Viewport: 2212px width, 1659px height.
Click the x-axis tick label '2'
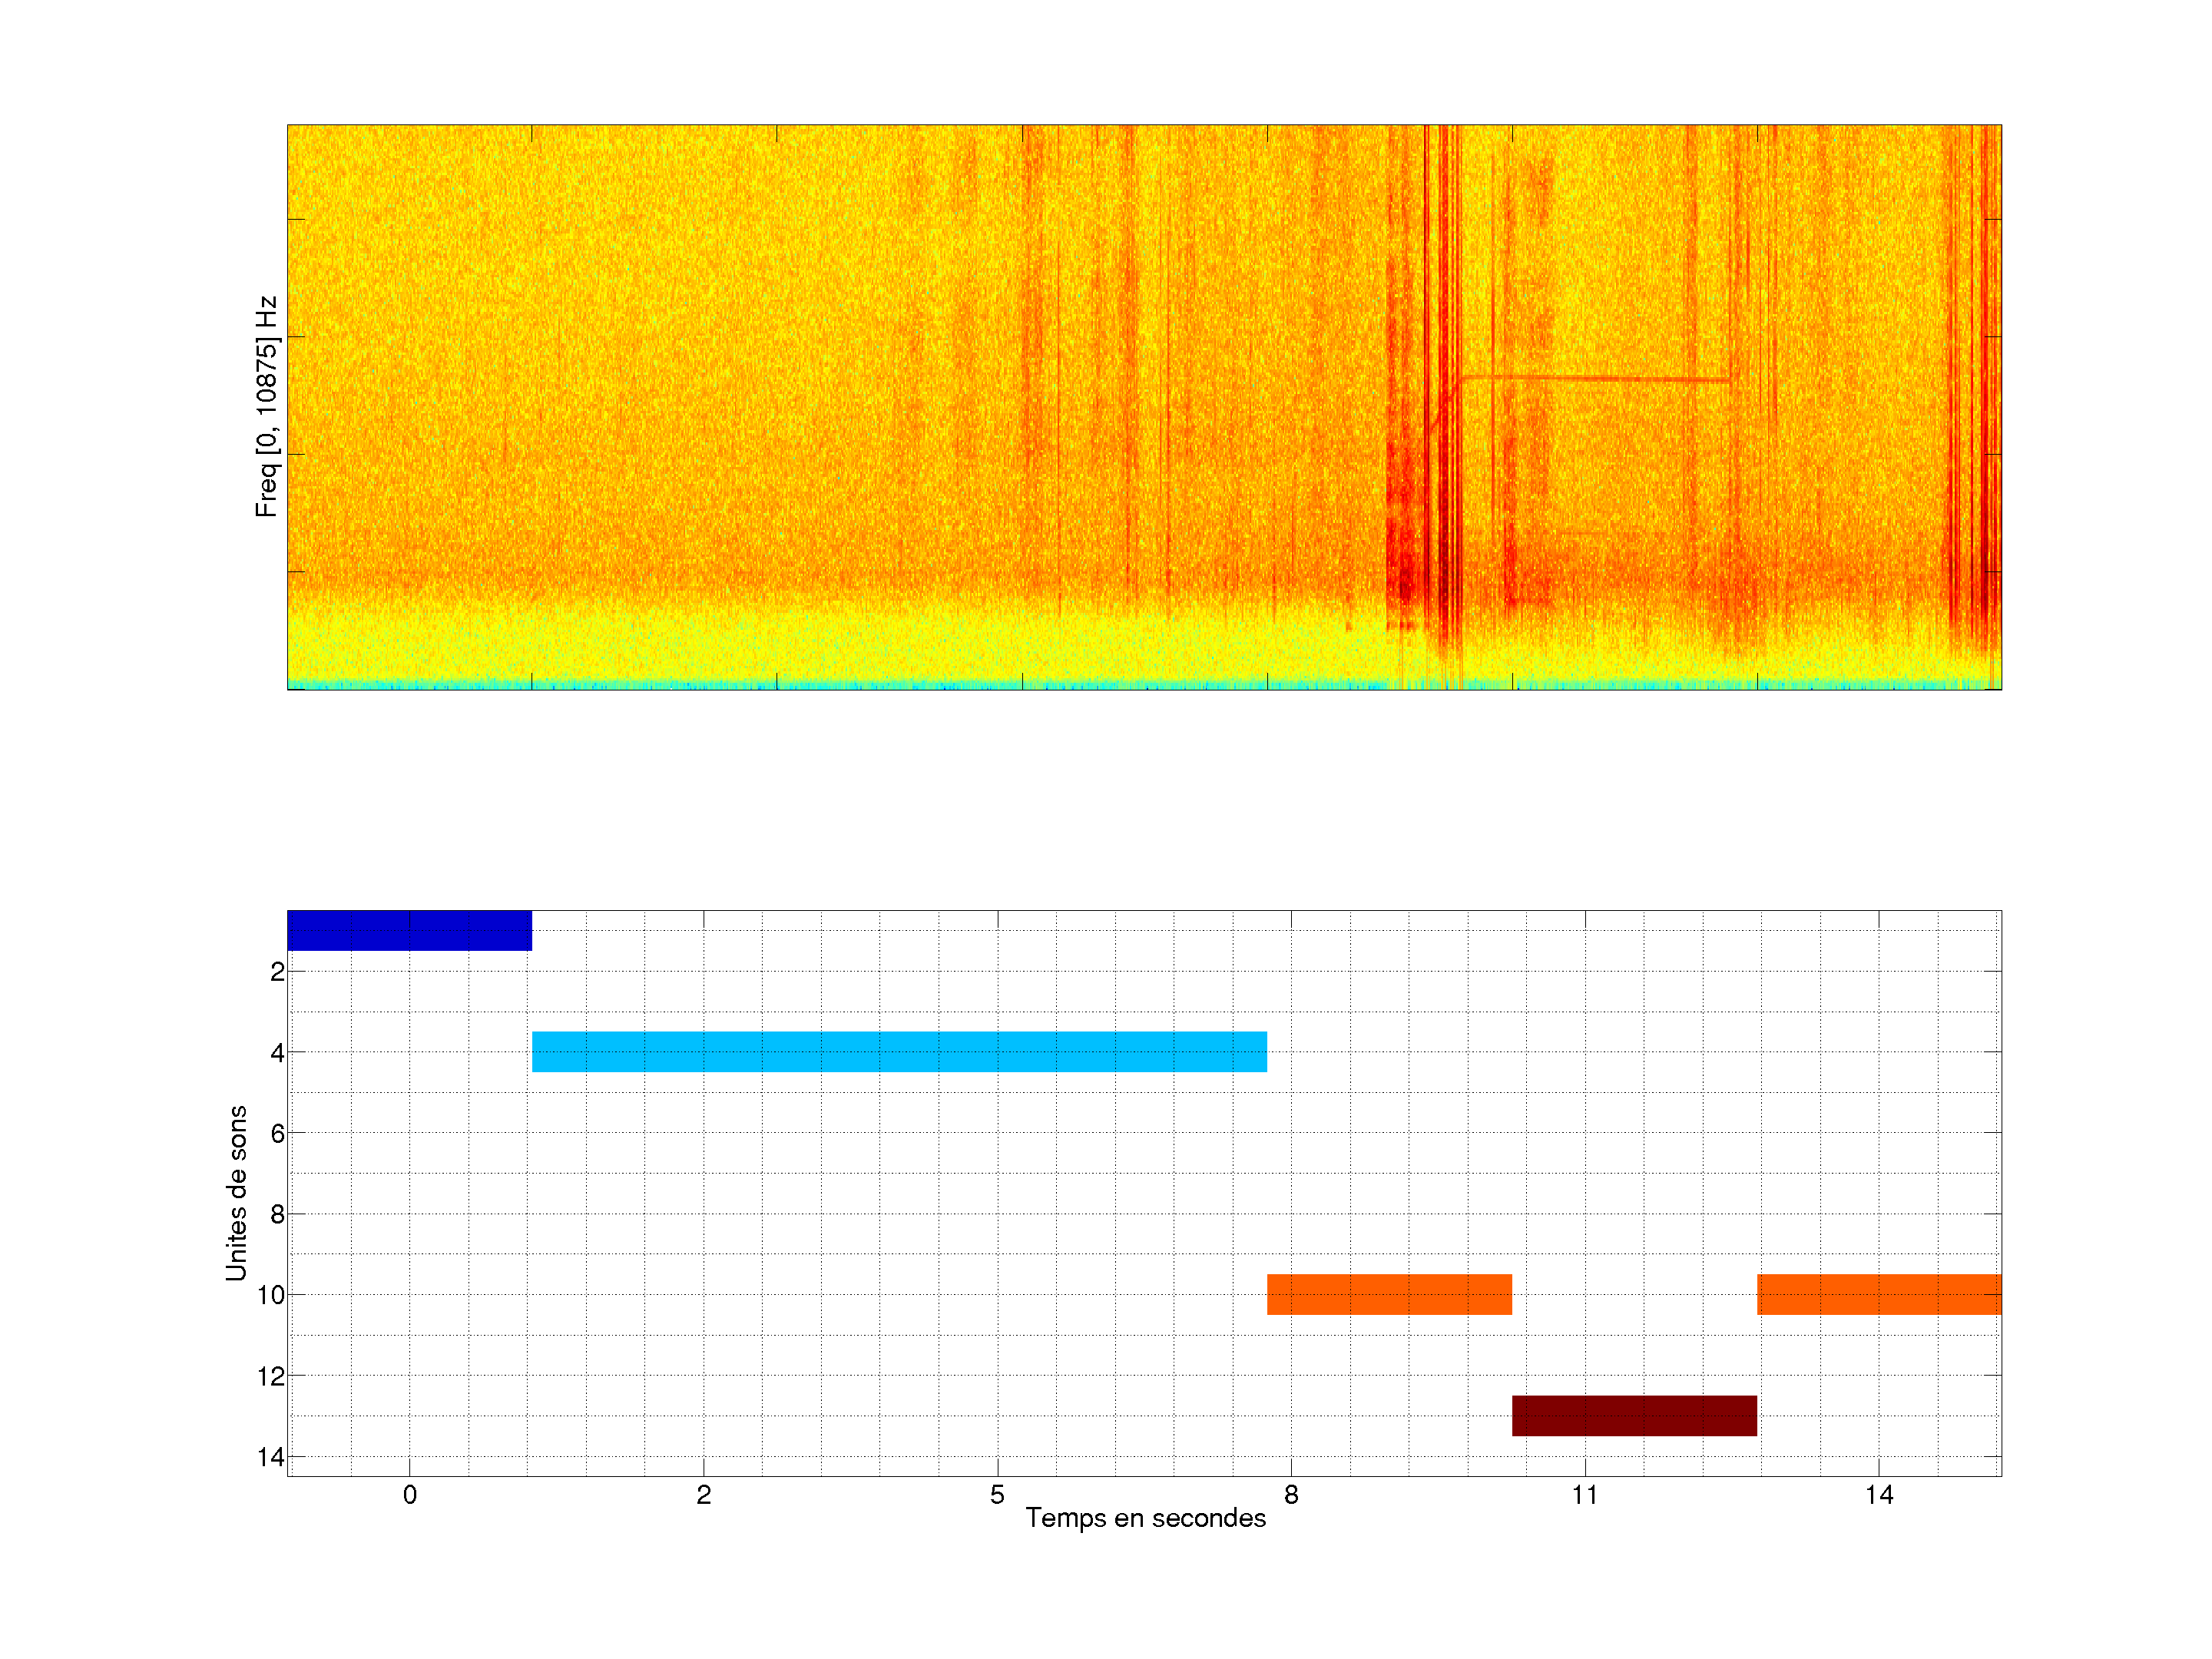point(704,1495)
